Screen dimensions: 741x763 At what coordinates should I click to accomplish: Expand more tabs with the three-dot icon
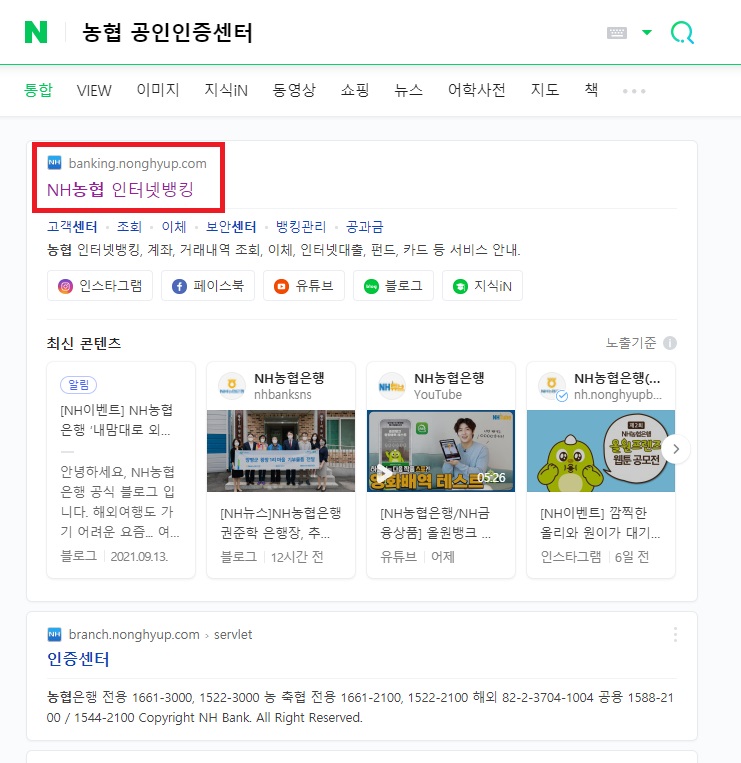coord(634,91)
